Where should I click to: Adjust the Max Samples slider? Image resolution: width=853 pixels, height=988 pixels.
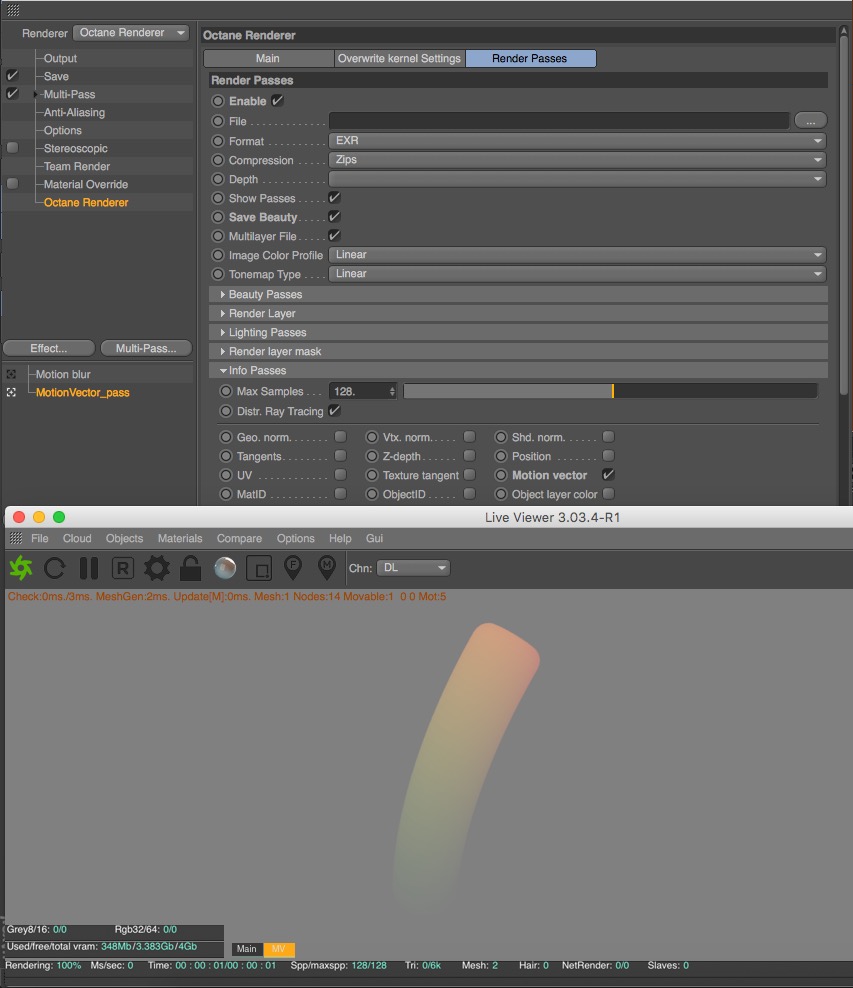(x=610, y=391)
